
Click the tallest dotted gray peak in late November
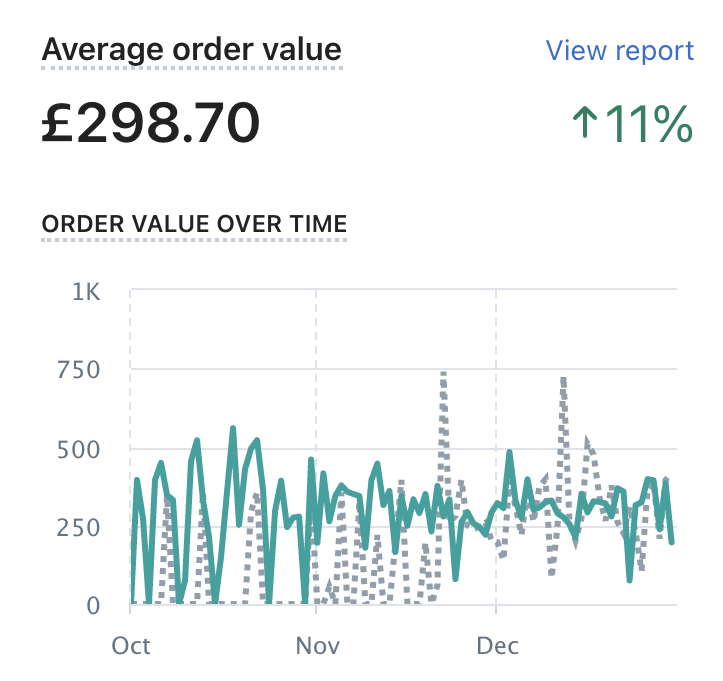[x=442, y=375]
